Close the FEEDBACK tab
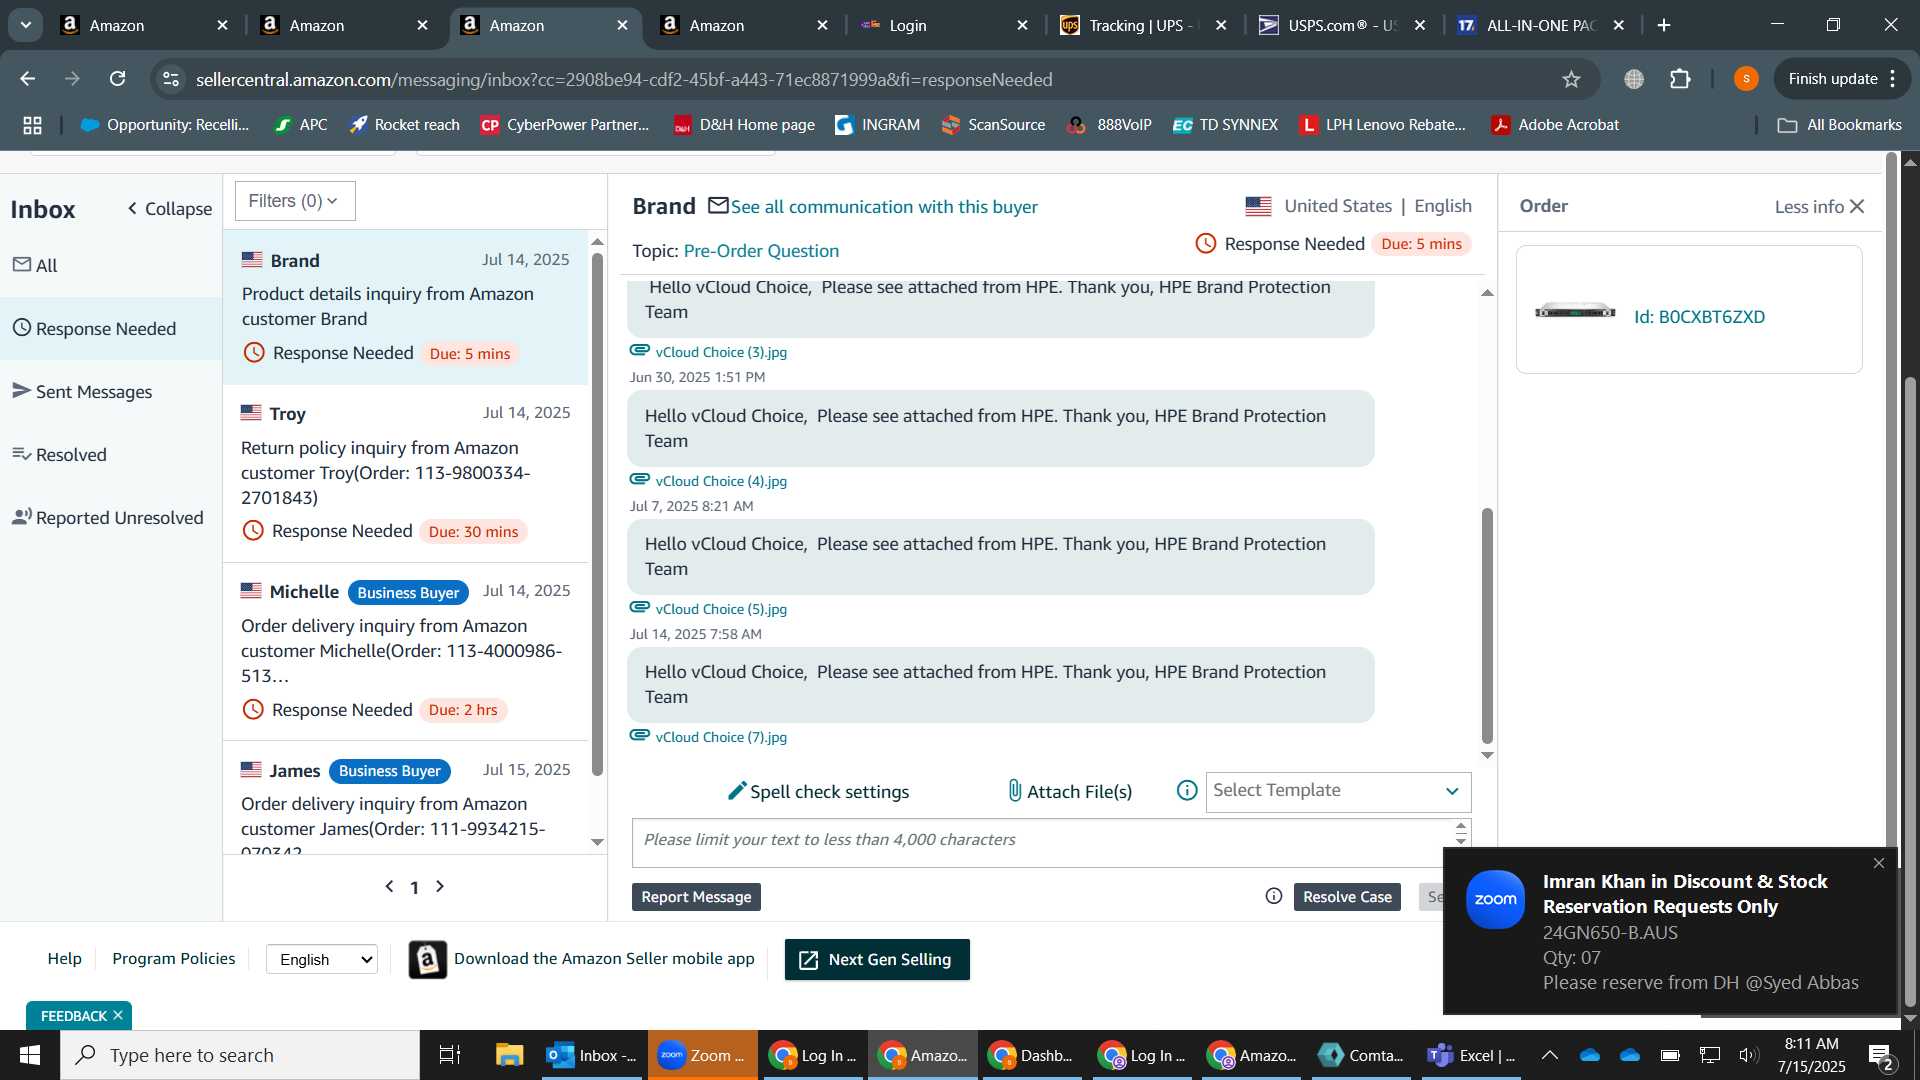 coord(118,1015)
